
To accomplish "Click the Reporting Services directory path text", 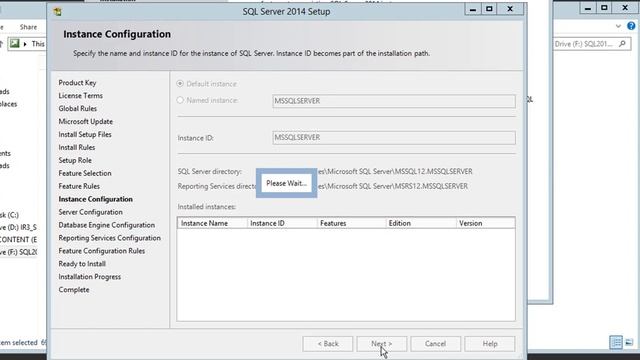I will (x=393, y=186).
